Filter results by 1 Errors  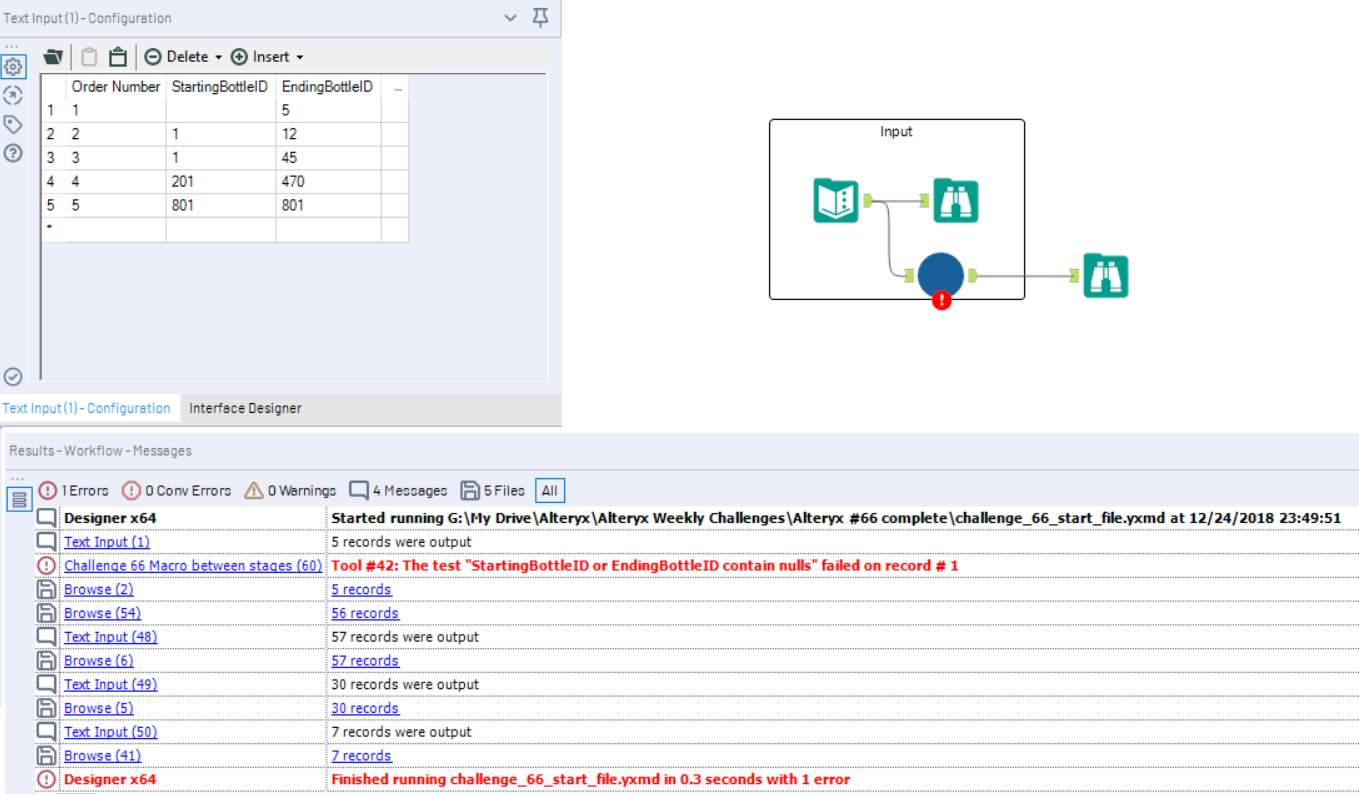click(74, 491)
